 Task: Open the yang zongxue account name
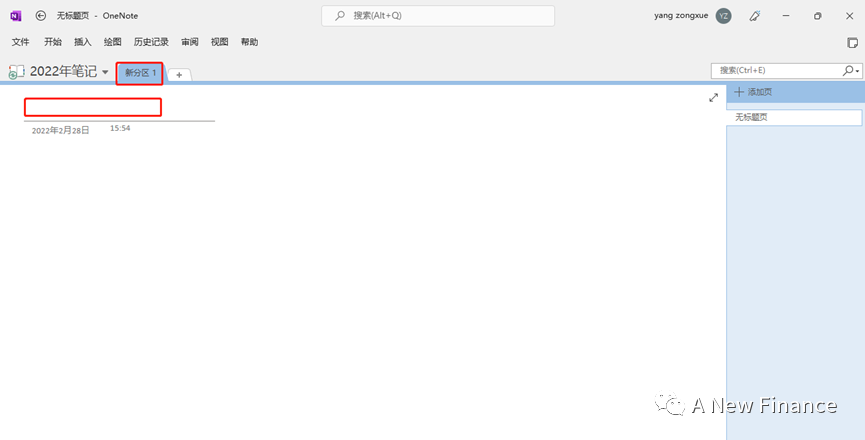tap(681, 16)
